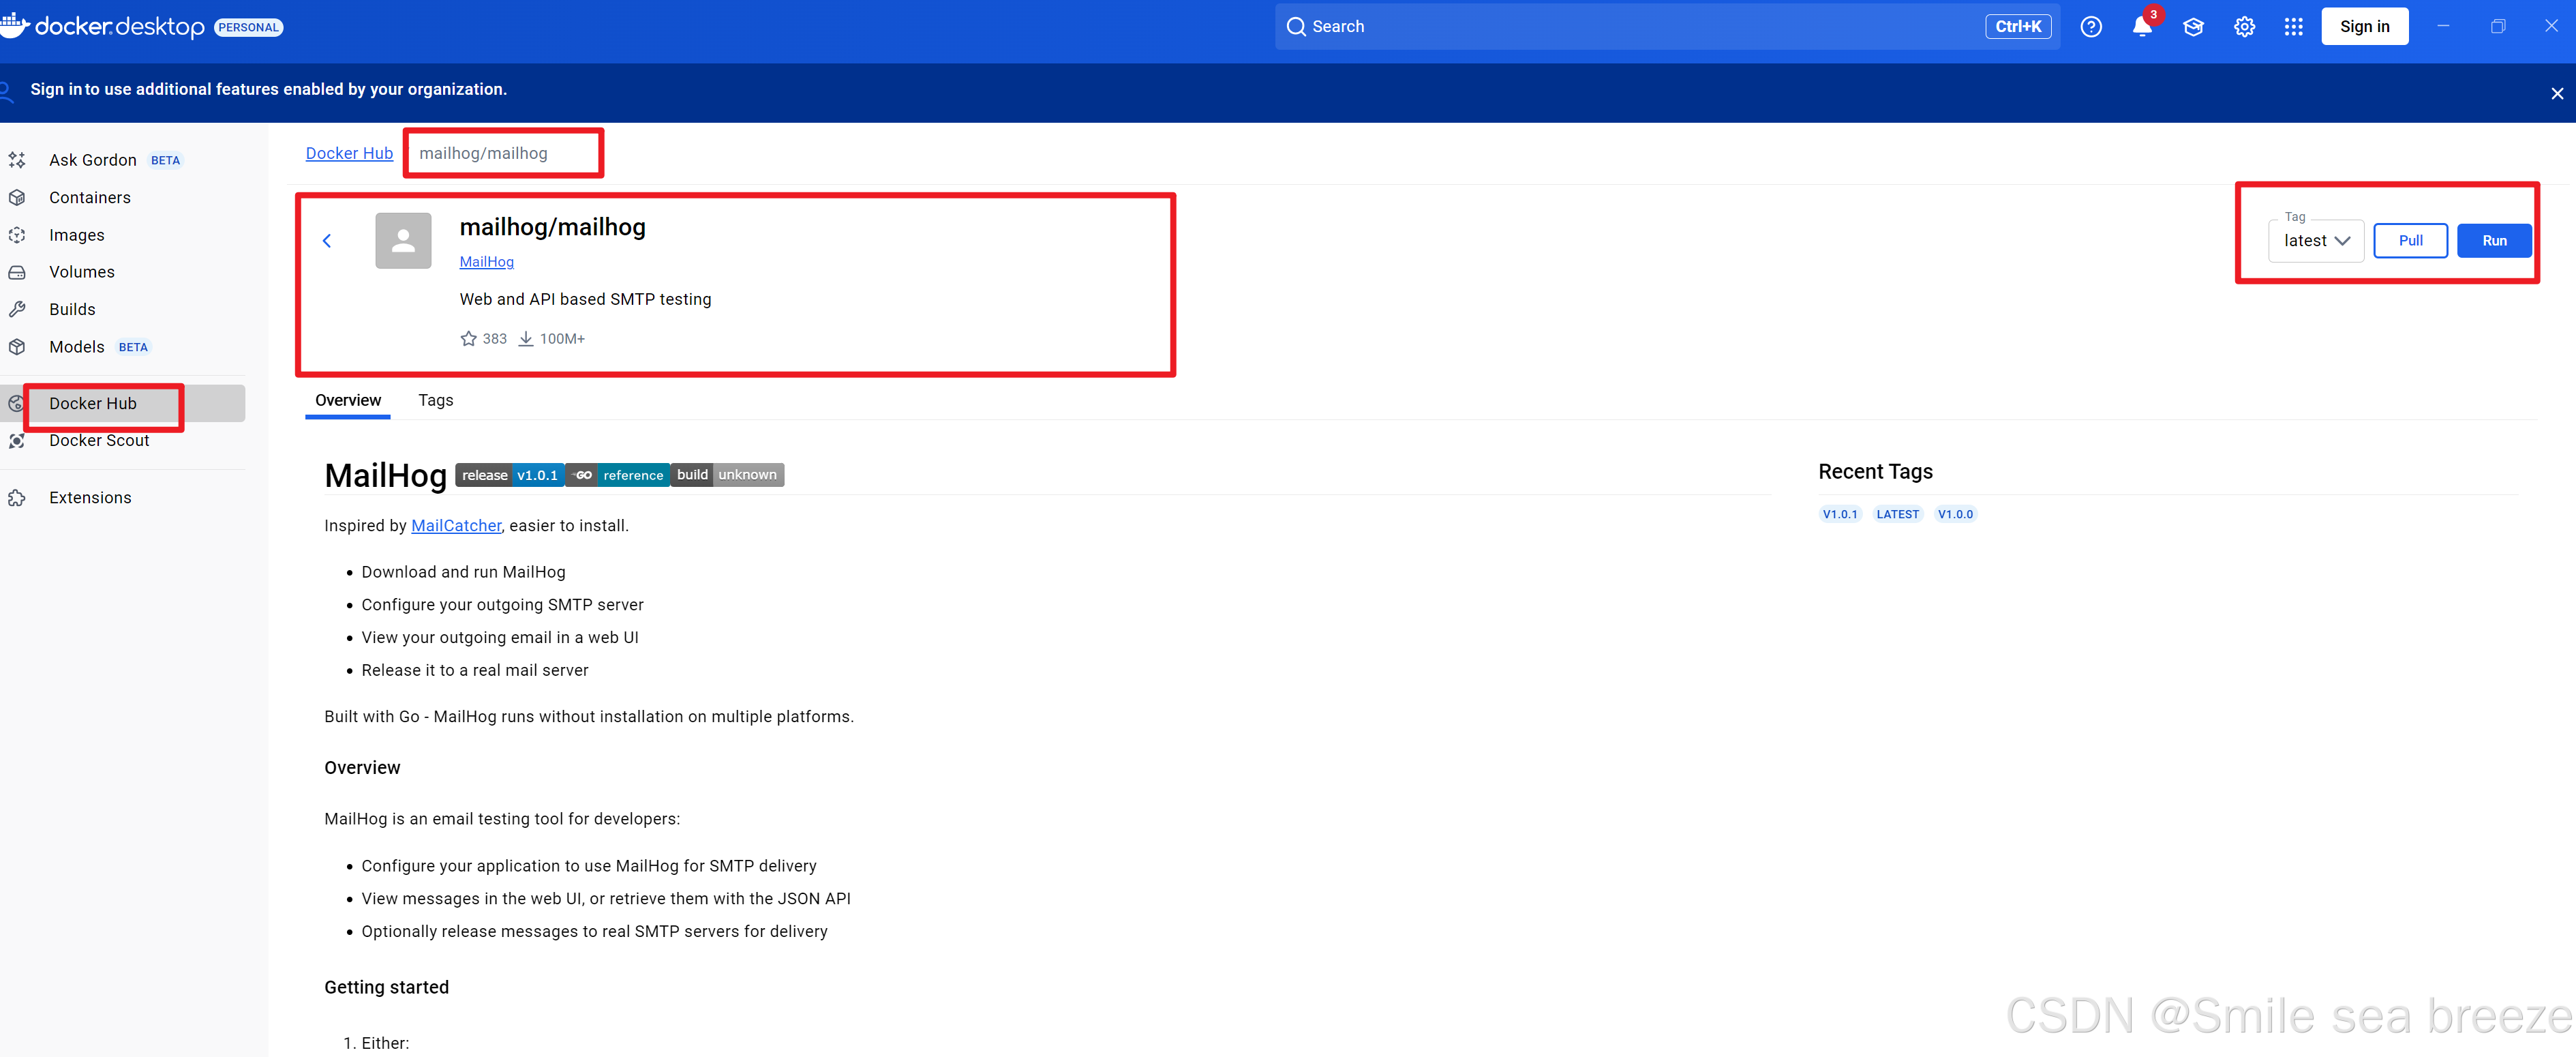Click the BETA label beside Models

click(133, 348)
